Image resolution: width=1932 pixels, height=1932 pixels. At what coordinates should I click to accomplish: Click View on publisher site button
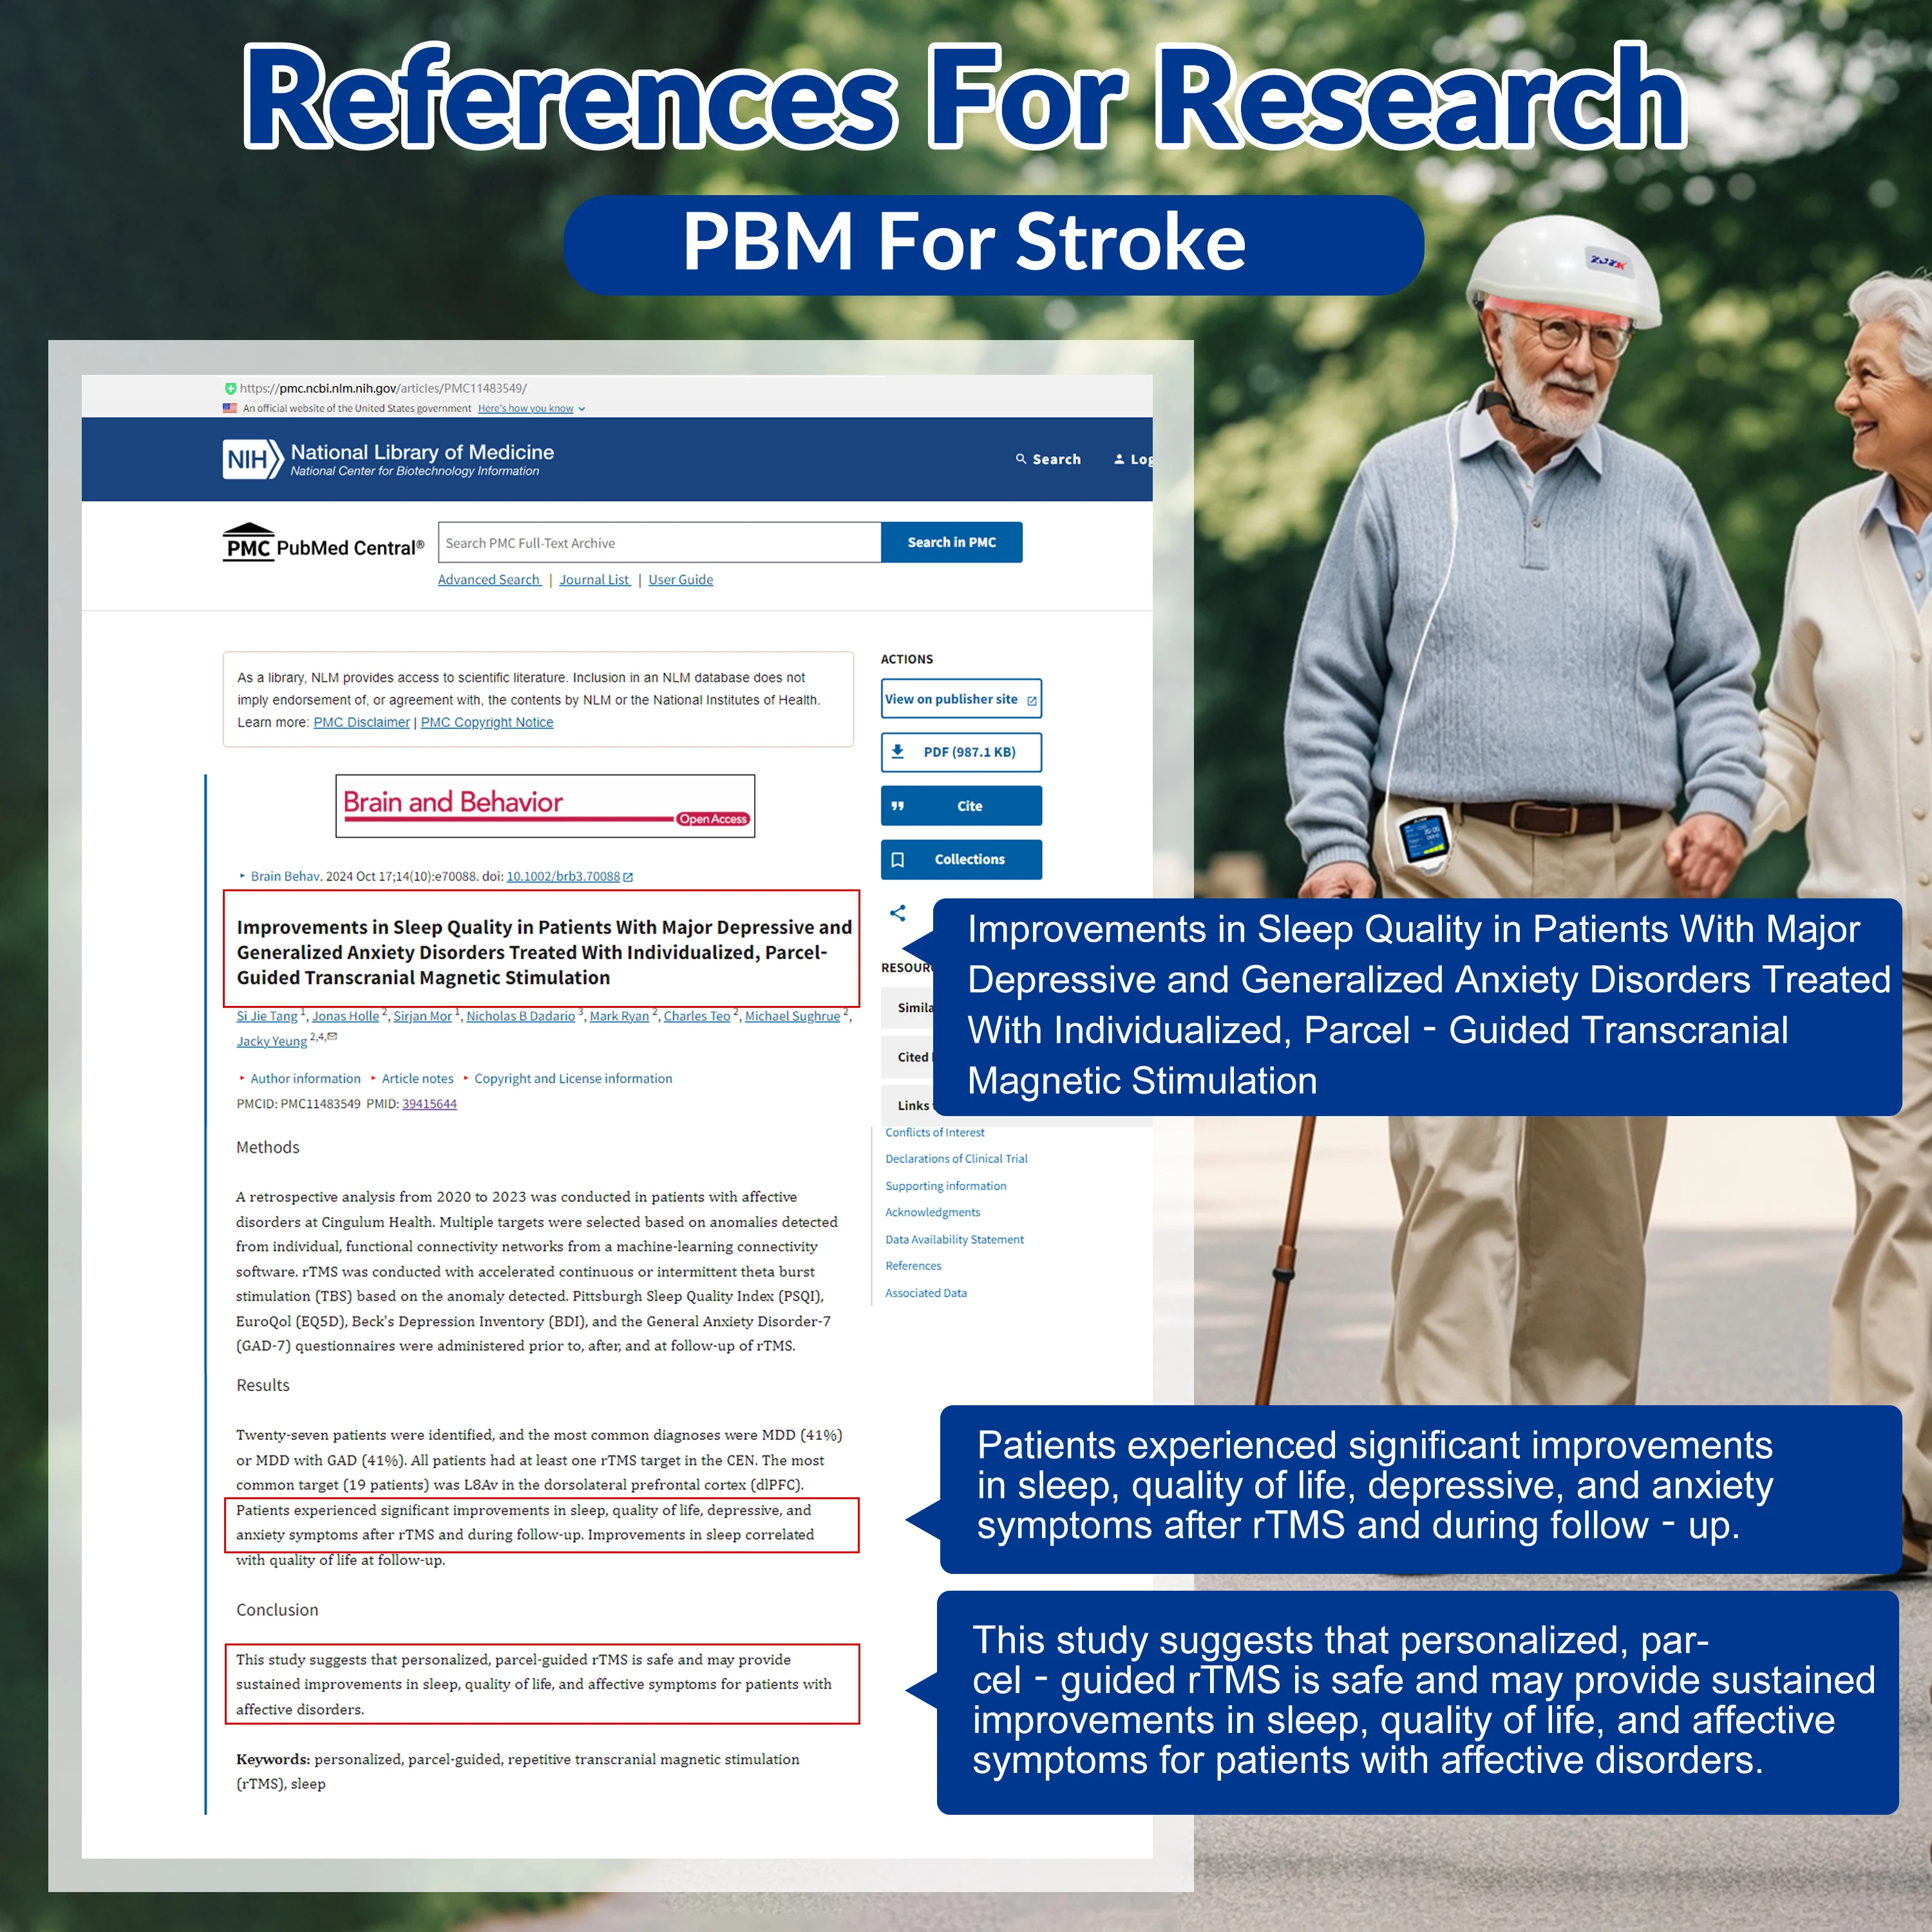960,699
